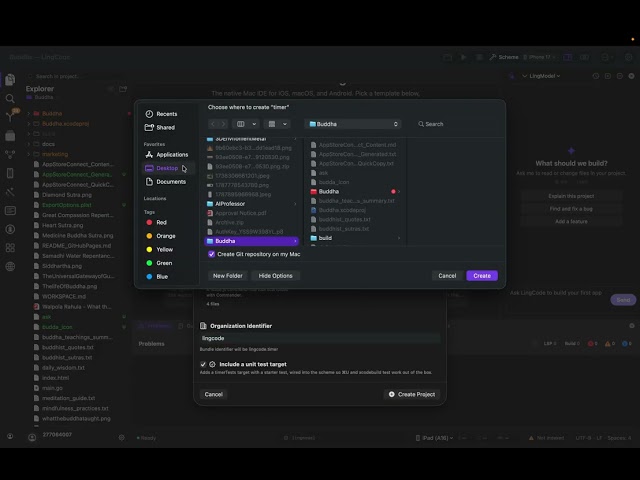Select Desktop in dialog Favorites
The image size is (640, 480).
(x=168, y=168)
